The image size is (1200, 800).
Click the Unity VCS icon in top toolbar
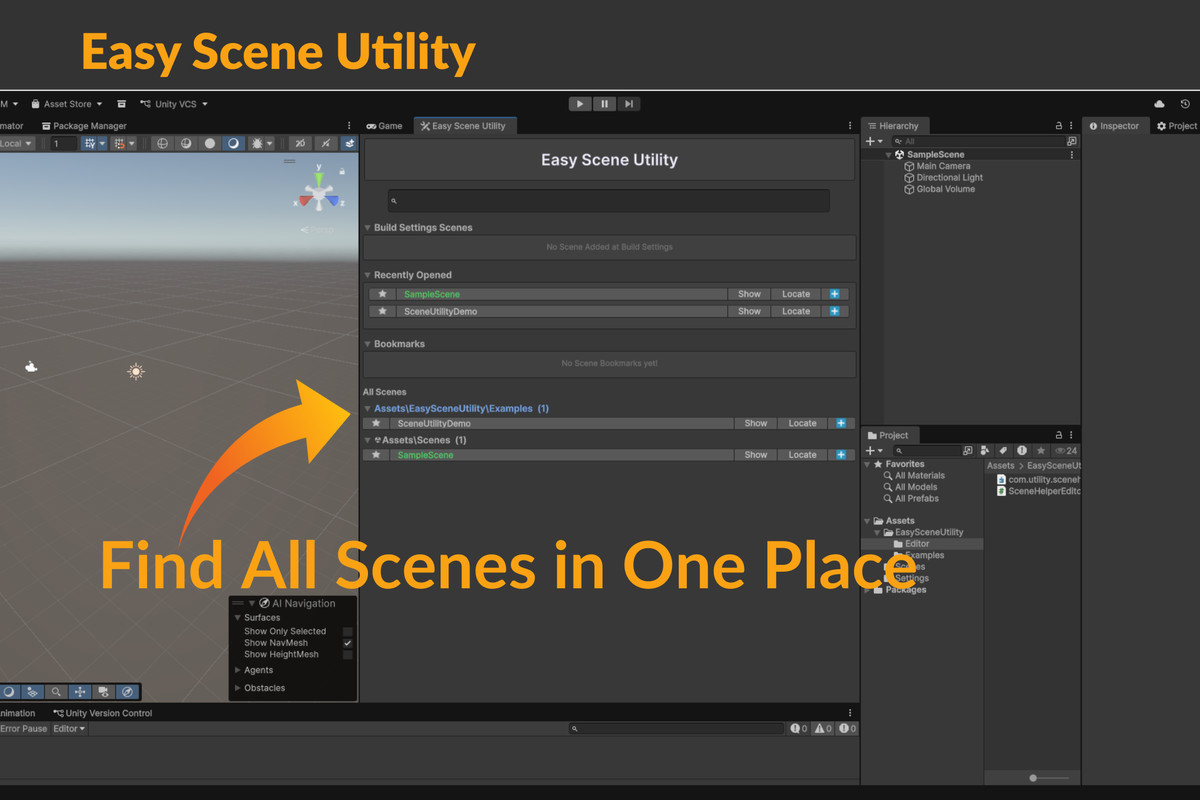148,103
